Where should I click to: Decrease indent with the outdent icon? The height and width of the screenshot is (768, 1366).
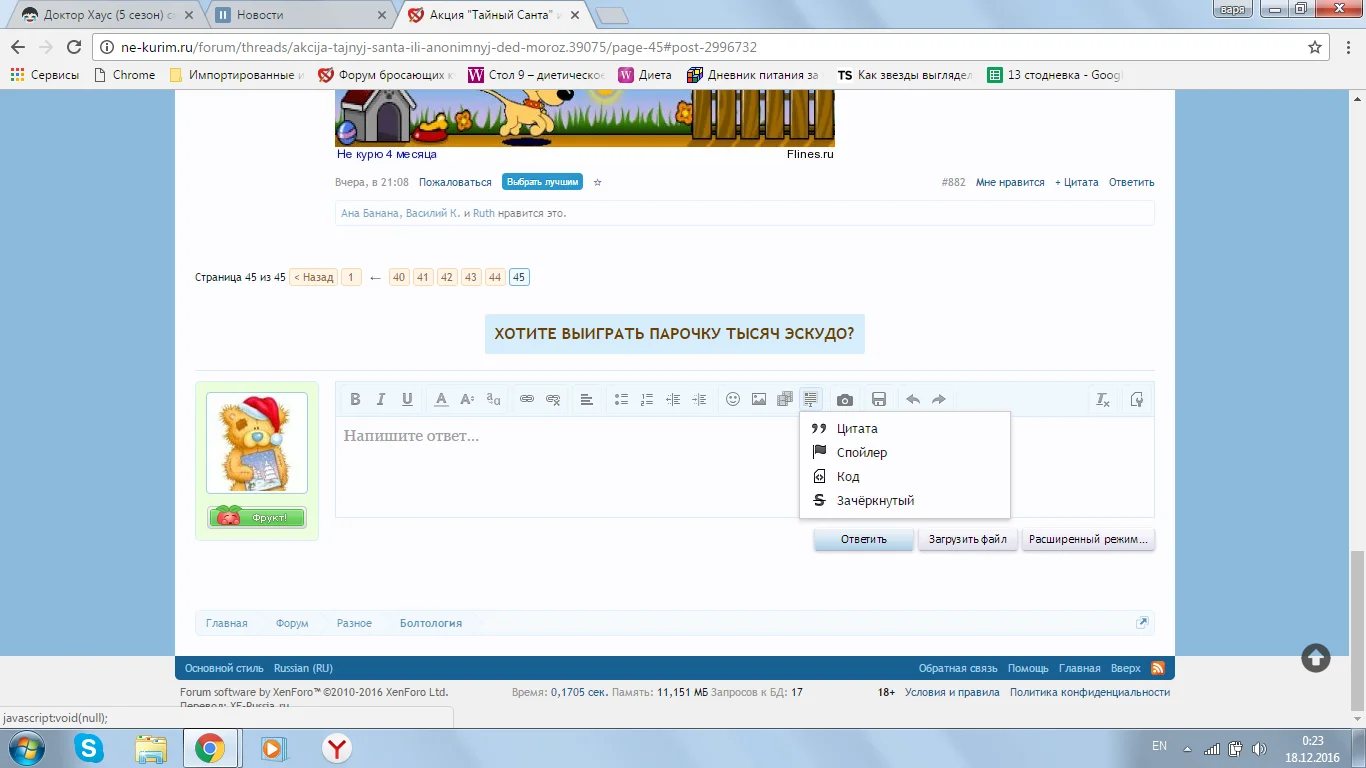[x=673, y=399]
